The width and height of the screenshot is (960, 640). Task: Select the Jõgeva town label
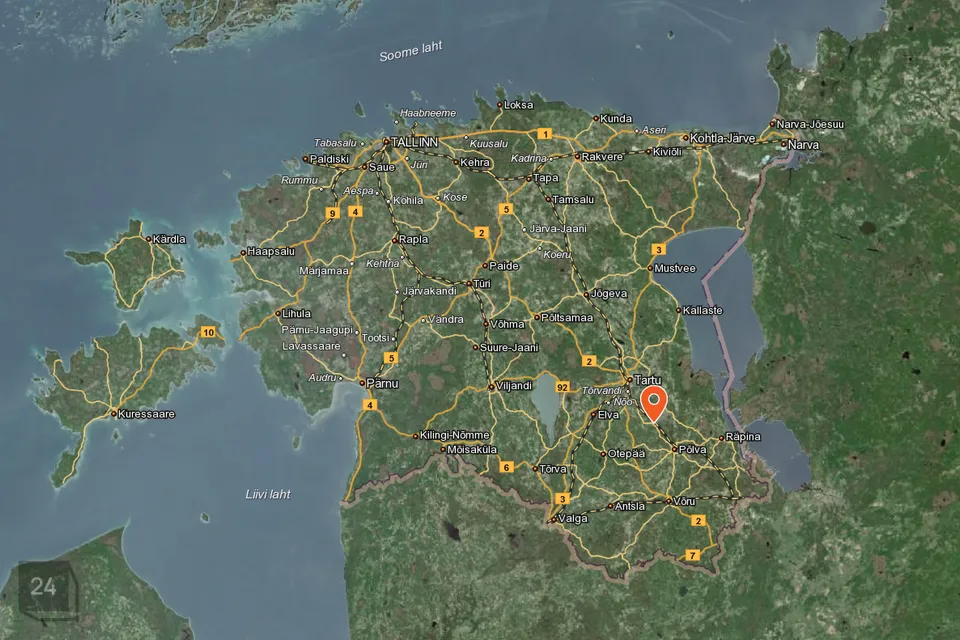(609, 294)
